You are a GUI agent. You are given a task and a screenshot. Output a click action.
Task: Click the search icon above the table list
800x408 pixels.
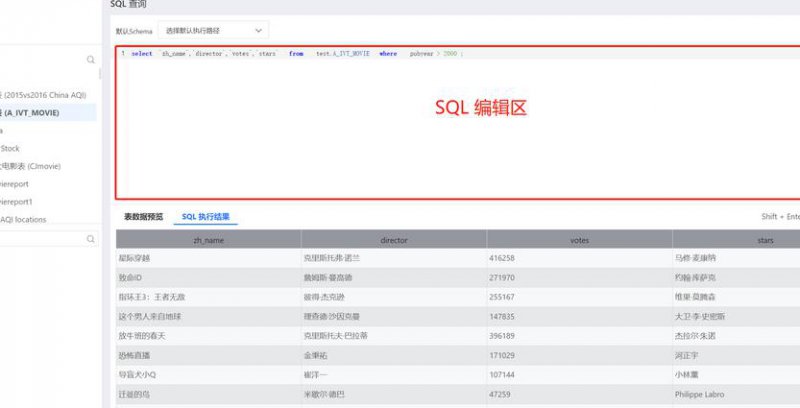91,60
